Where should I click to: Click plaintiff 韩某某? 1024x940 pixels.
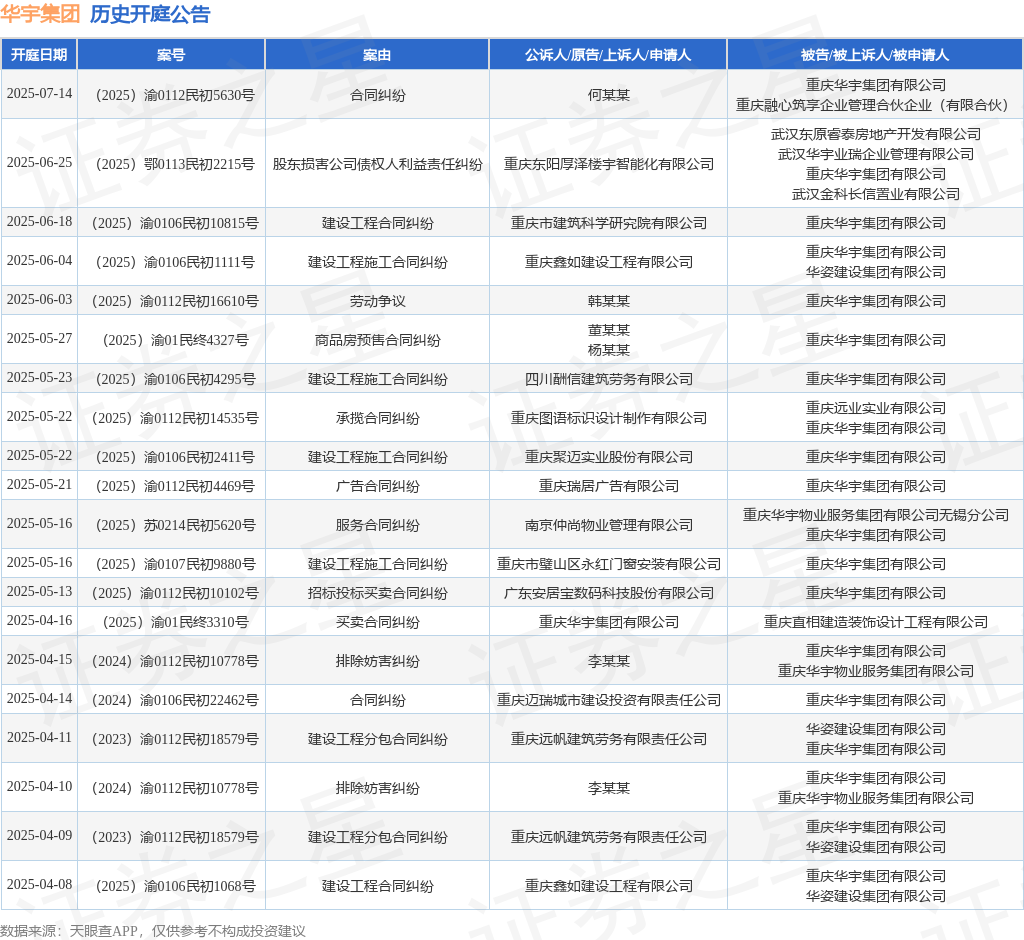609,301
